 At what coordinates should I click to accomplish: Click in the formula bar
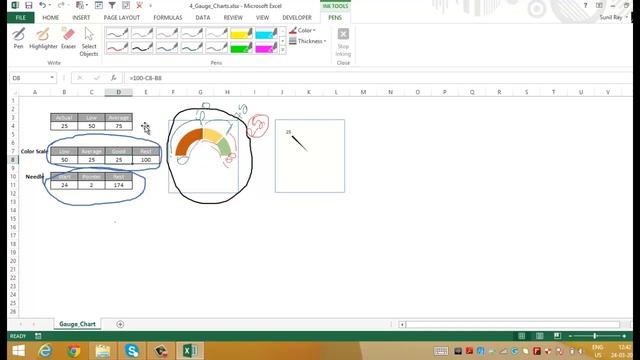pyautogui.click(x=379, y=78)
